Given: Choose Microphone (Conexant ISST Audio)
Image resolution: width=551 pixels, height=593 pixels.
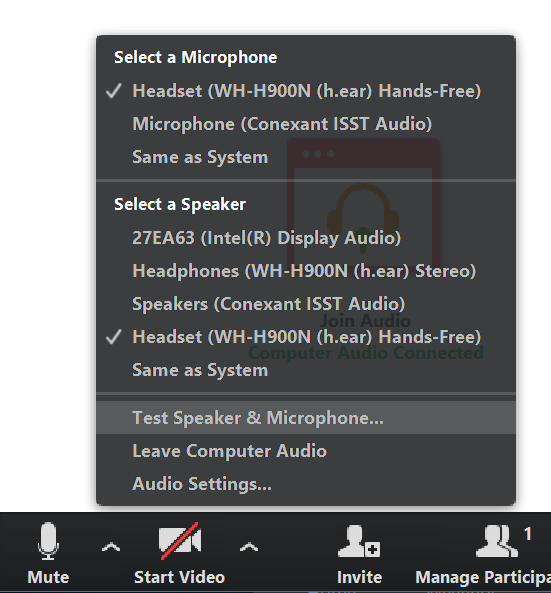Looking at the screenshot, I should click(306, 124).
